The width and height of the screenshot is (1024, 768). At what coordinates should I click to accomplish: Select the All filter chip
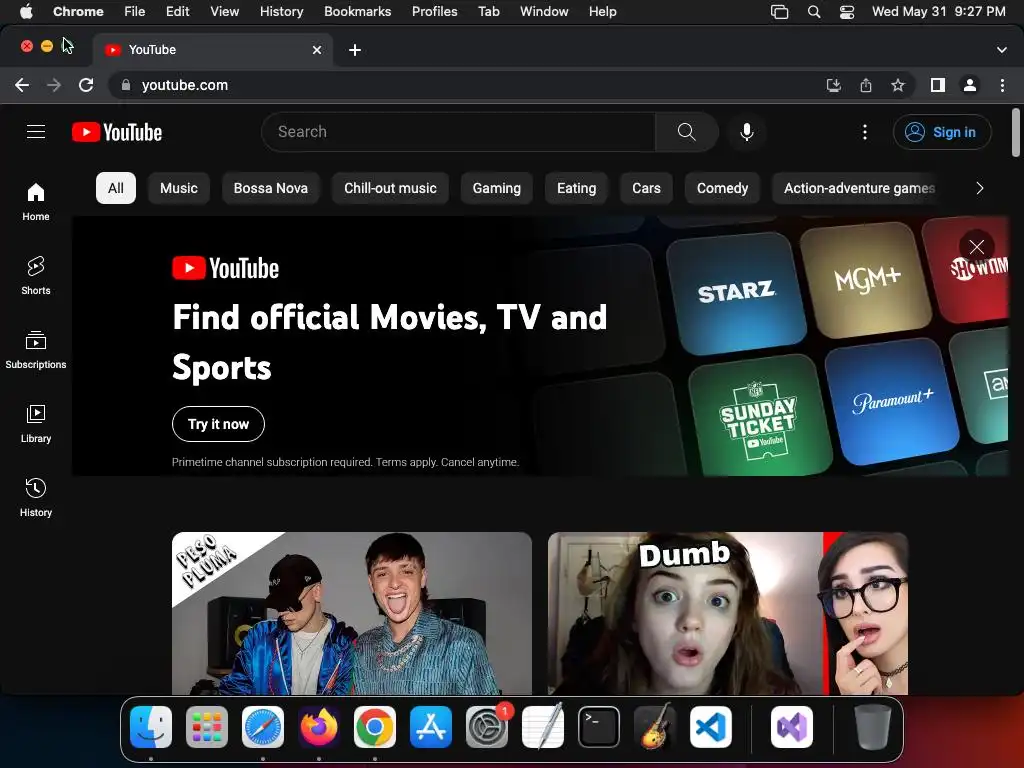116,188
